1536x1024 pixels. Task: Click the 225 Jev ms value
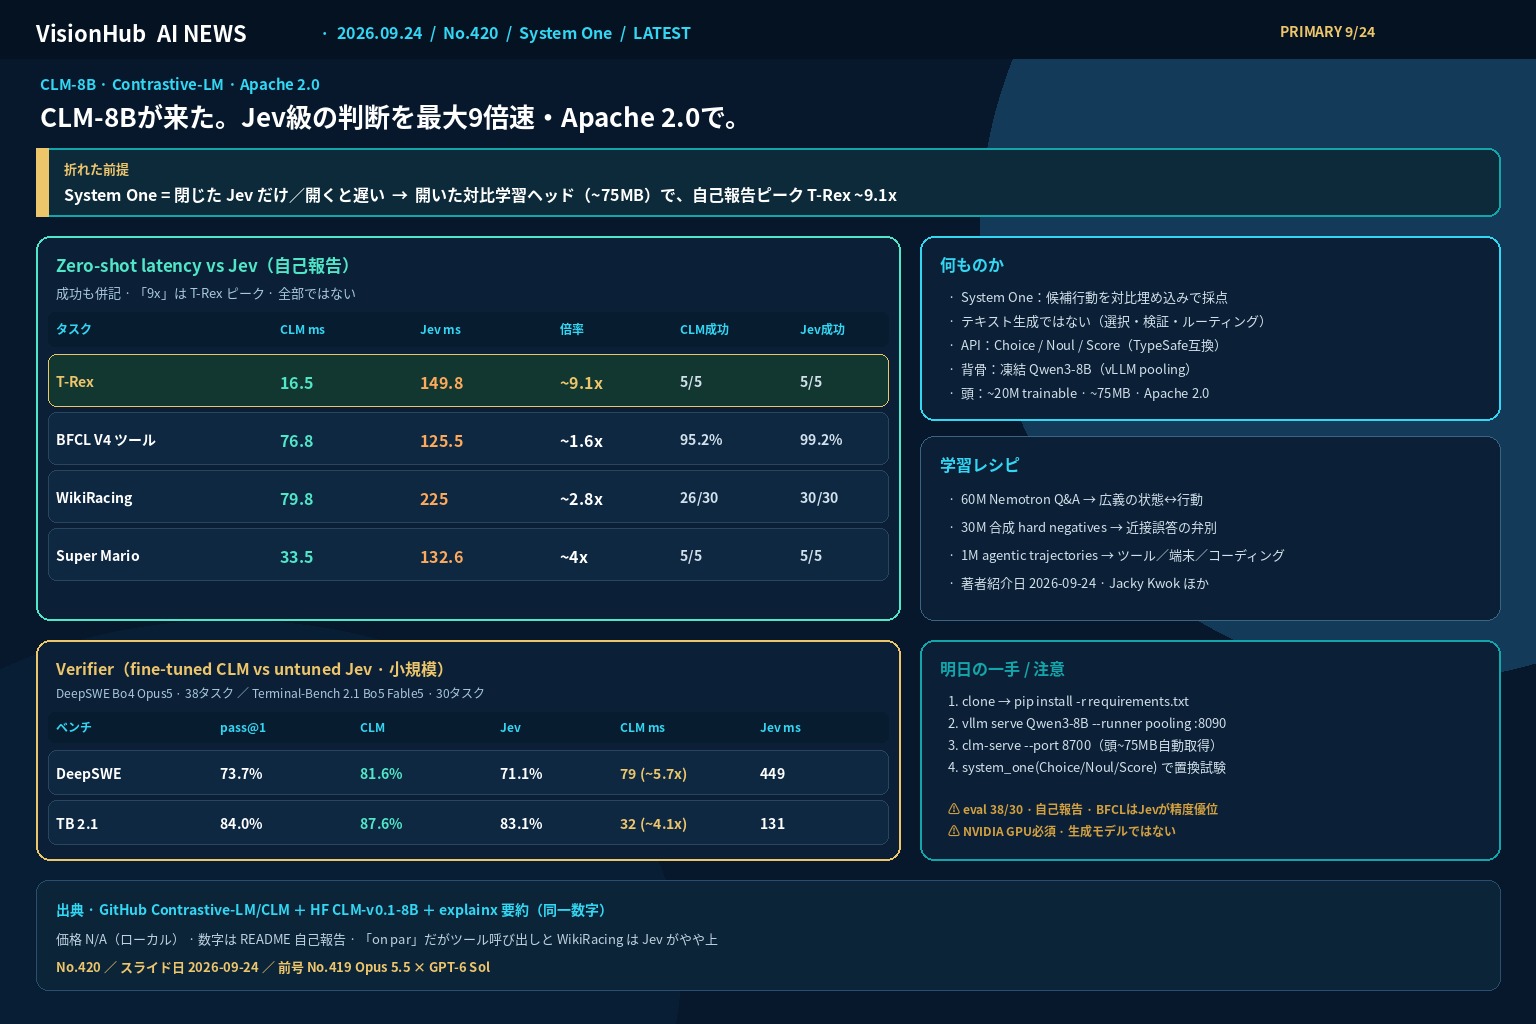434,499
